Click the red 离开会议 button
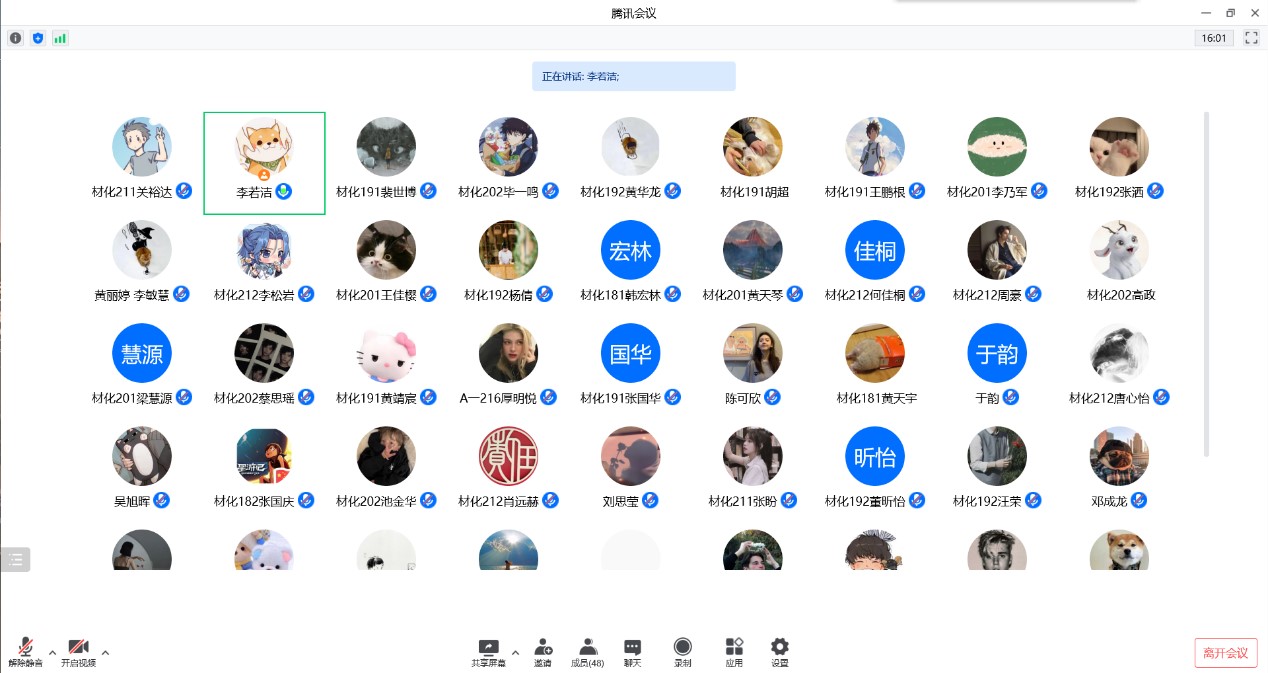This screenshot has height=673, width=1268. (1225, 653)
